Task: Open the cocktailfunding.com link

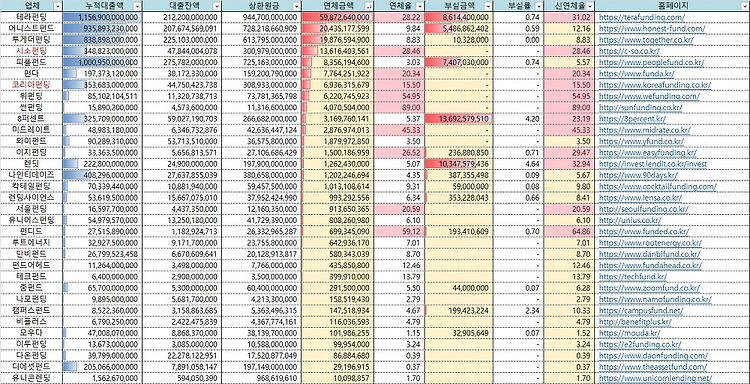Action: pos(658,187)
